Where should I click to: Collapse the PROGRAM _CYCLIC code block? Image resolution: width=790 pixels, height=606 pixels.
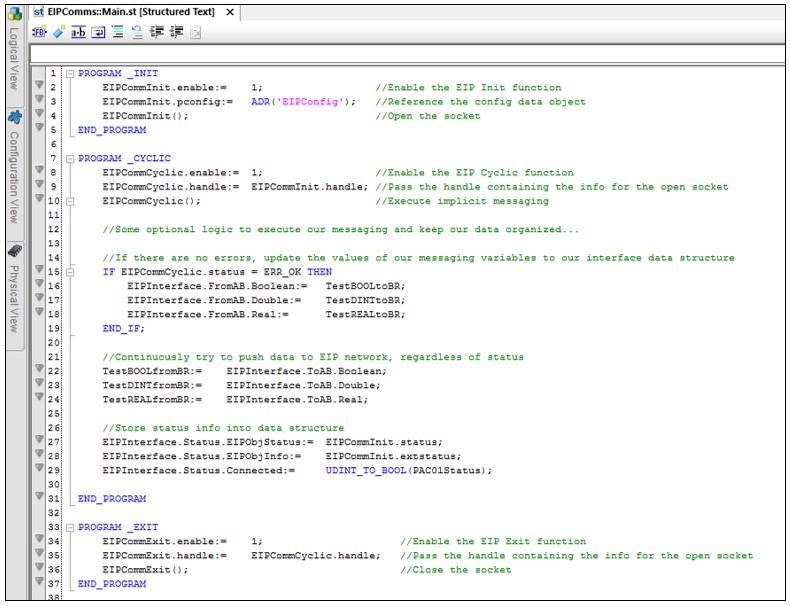tap(69, 159)
